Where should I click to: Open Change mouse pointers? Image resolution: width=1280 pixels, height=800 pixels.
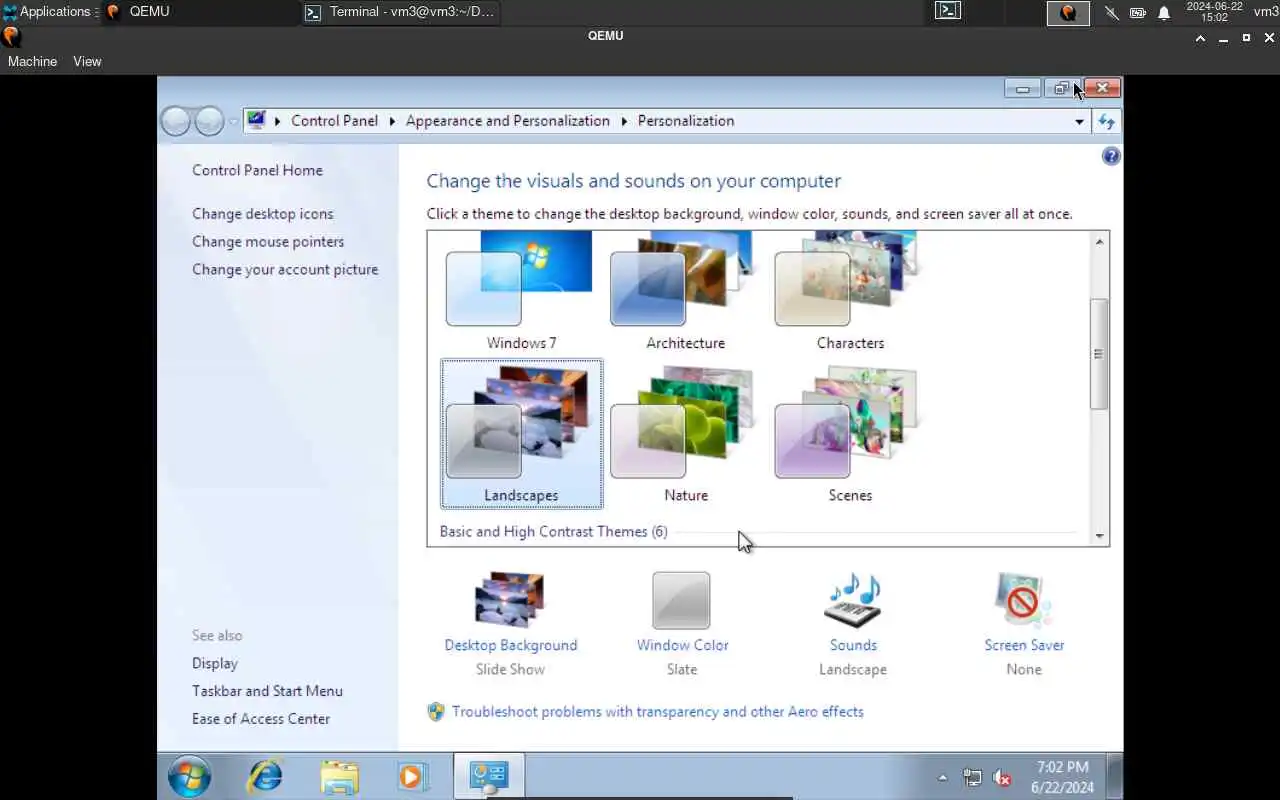coord(268,242)
